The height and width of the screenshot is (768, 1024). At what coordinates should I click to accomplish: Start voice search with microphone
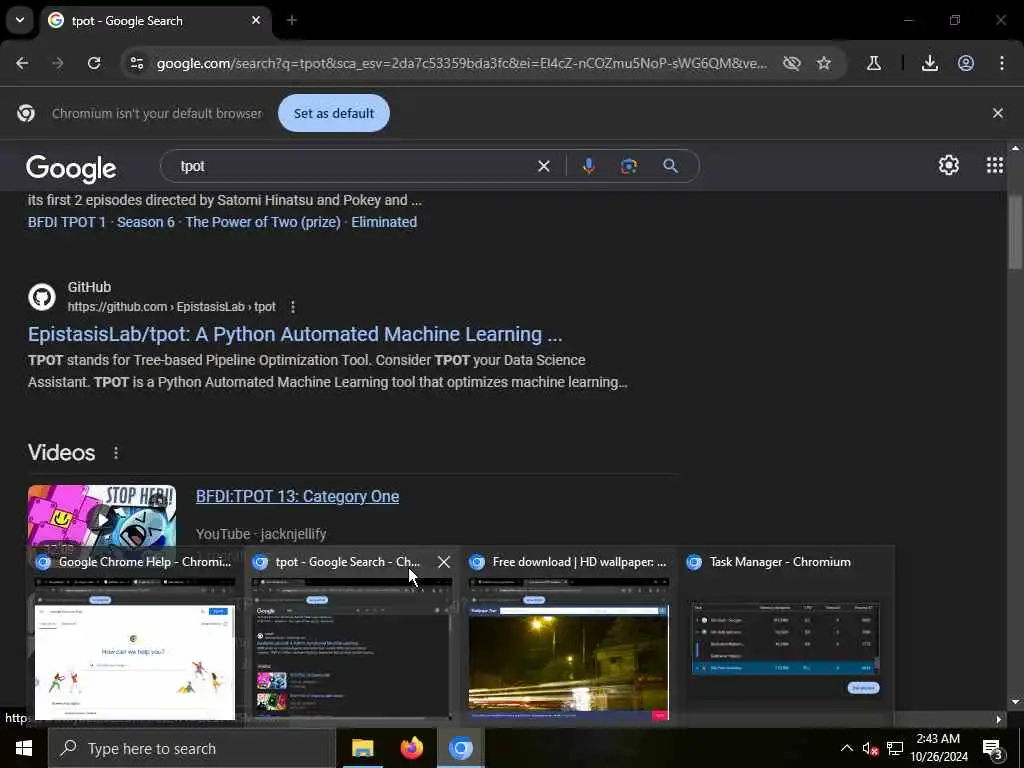(x=588, y=166)
